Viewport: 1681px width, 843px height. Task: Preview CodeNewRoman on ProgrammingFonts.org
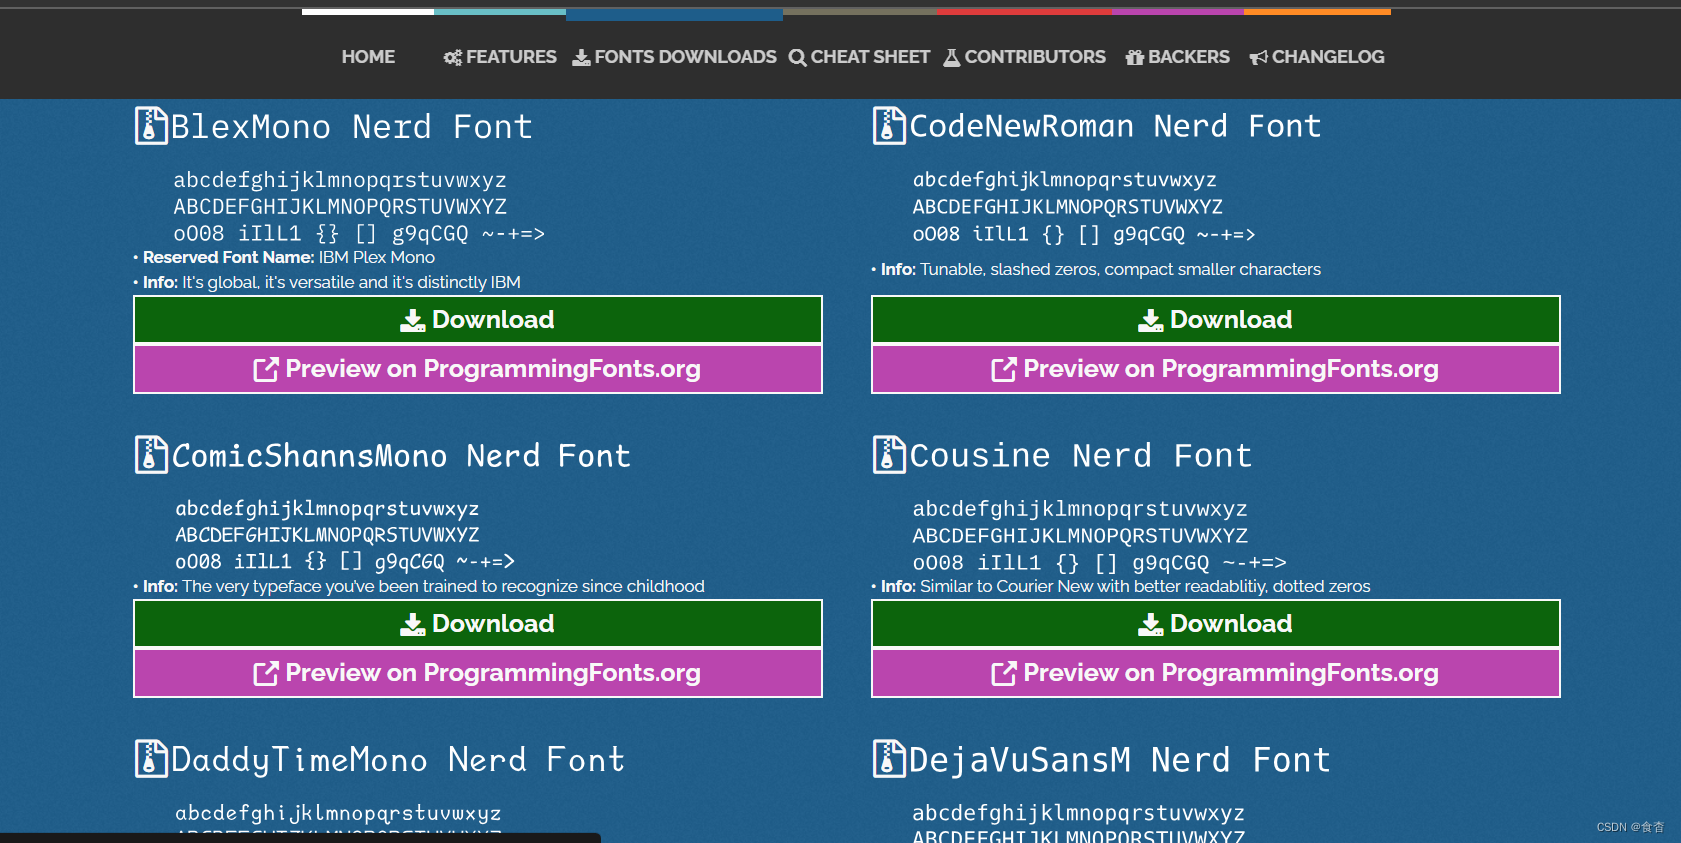click(1216, 369)
